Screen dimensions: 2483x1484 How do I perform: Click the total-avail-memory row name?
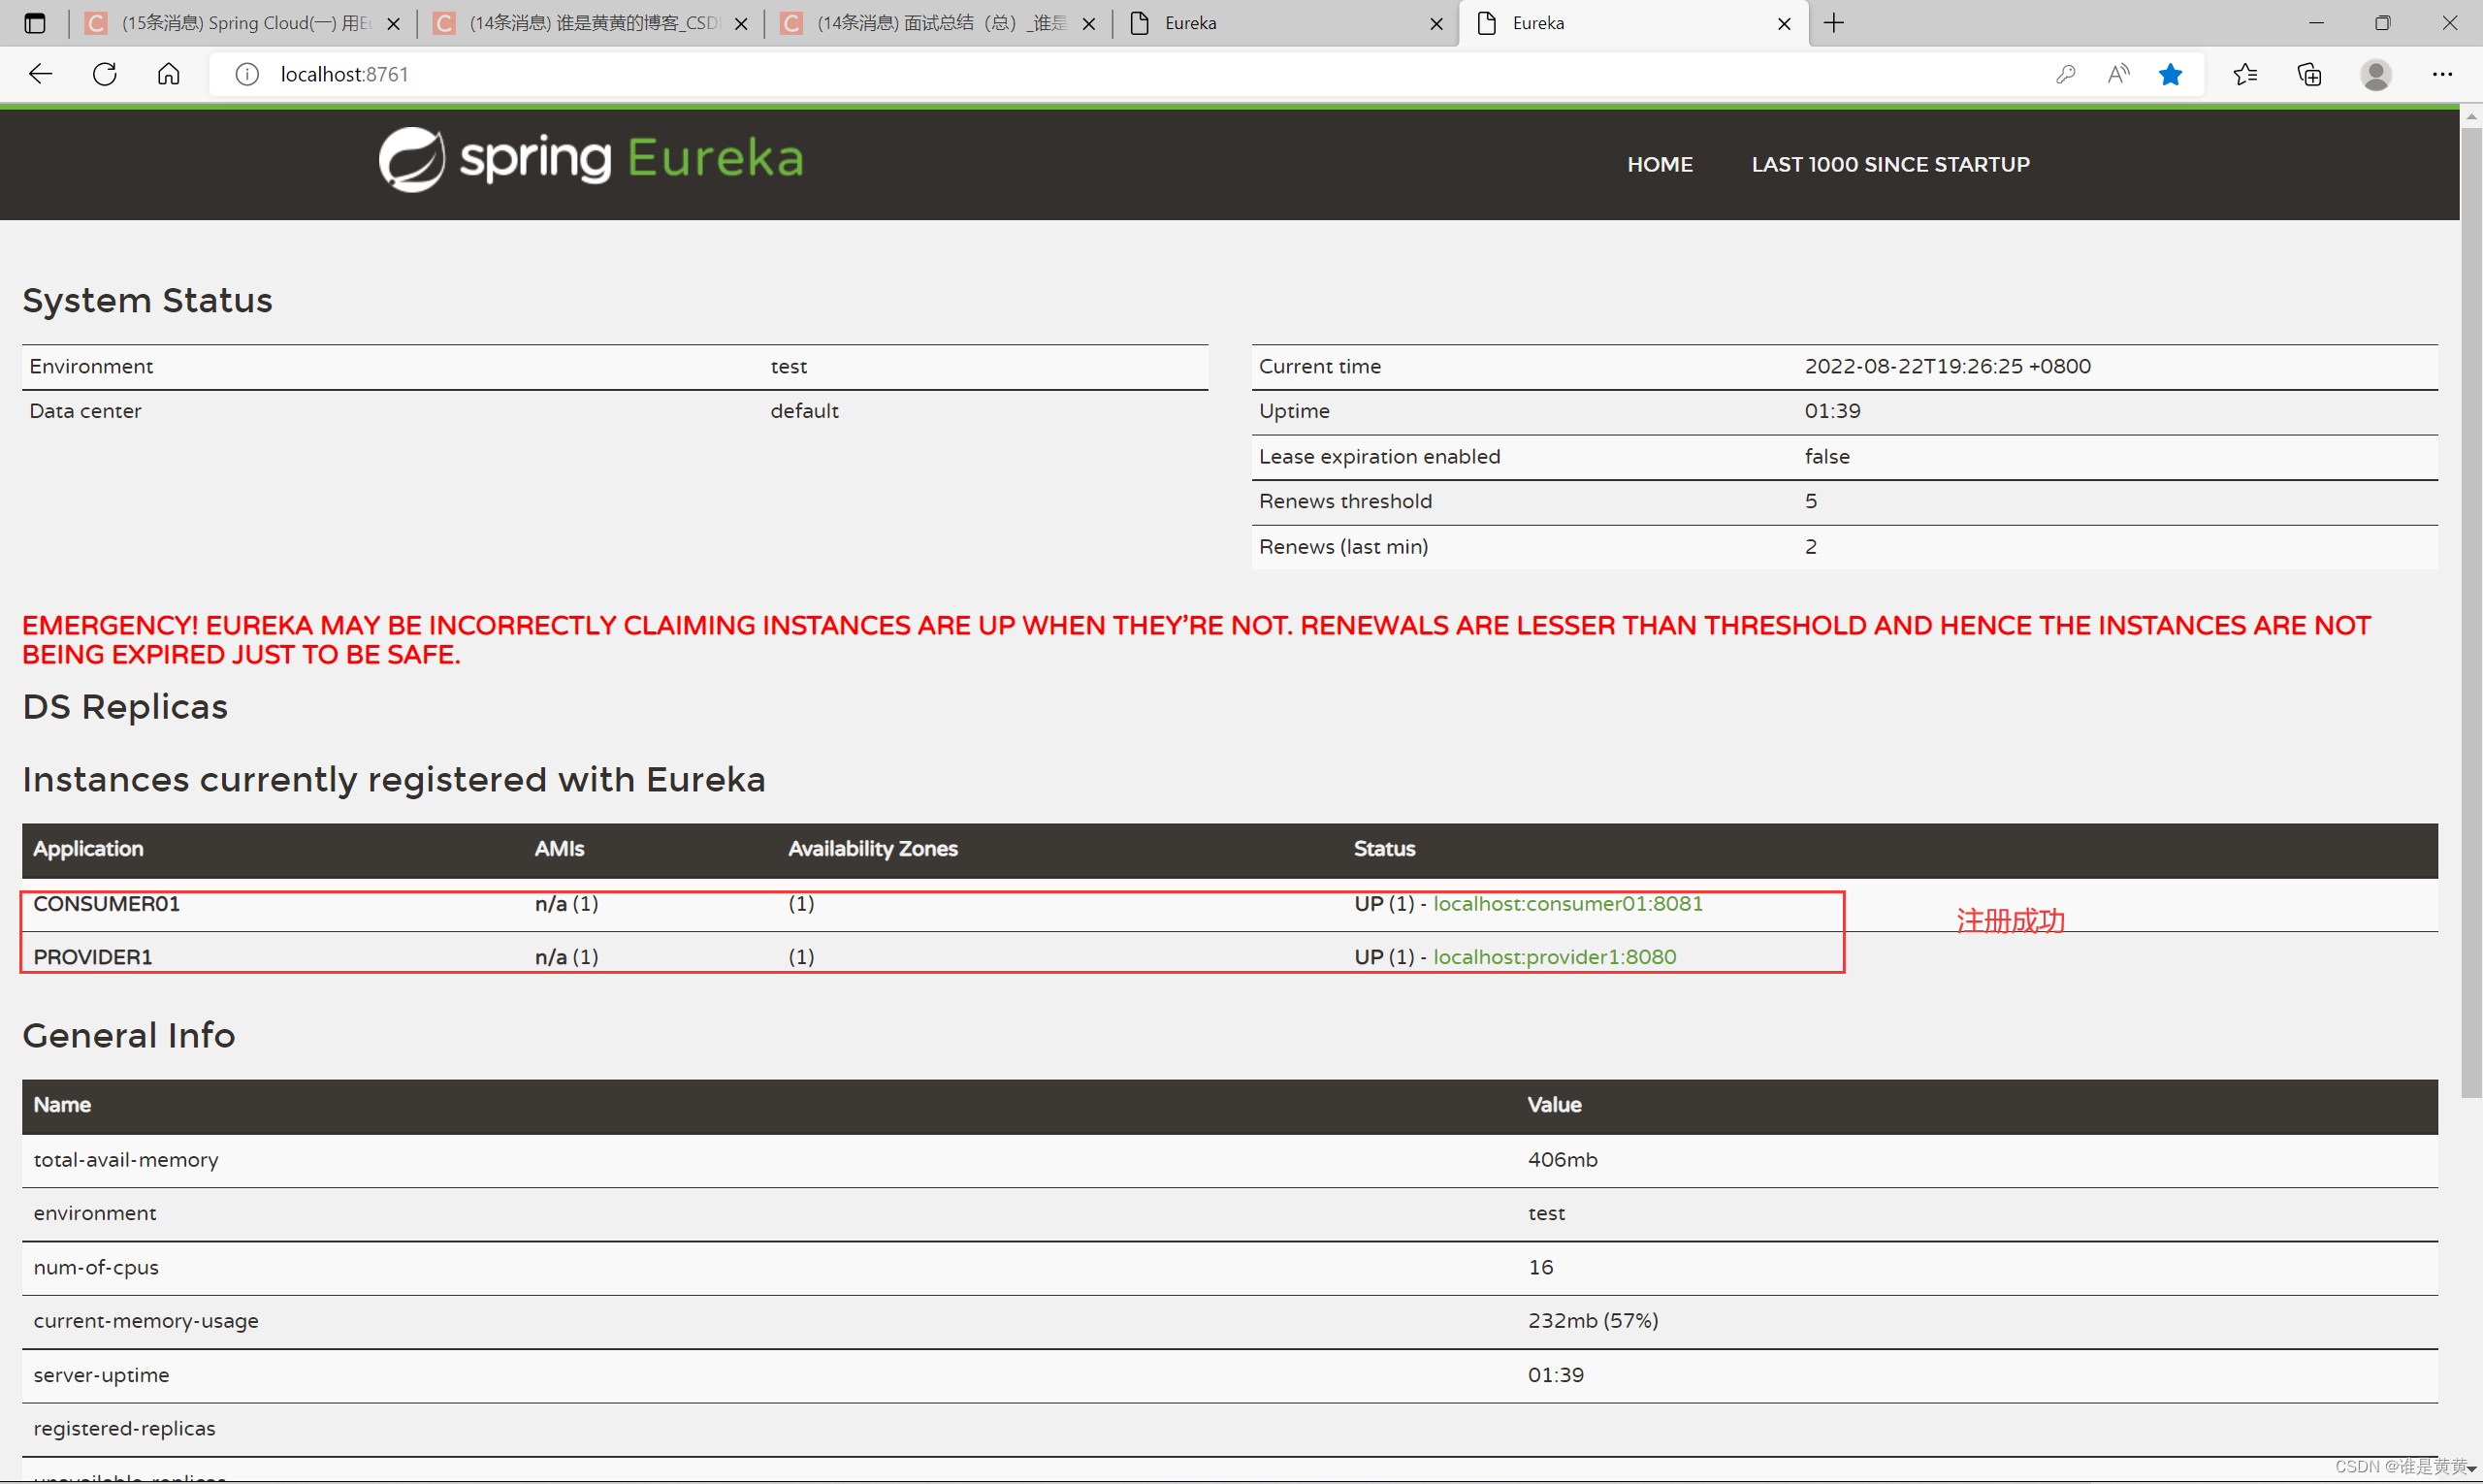tap(126, 1159)
